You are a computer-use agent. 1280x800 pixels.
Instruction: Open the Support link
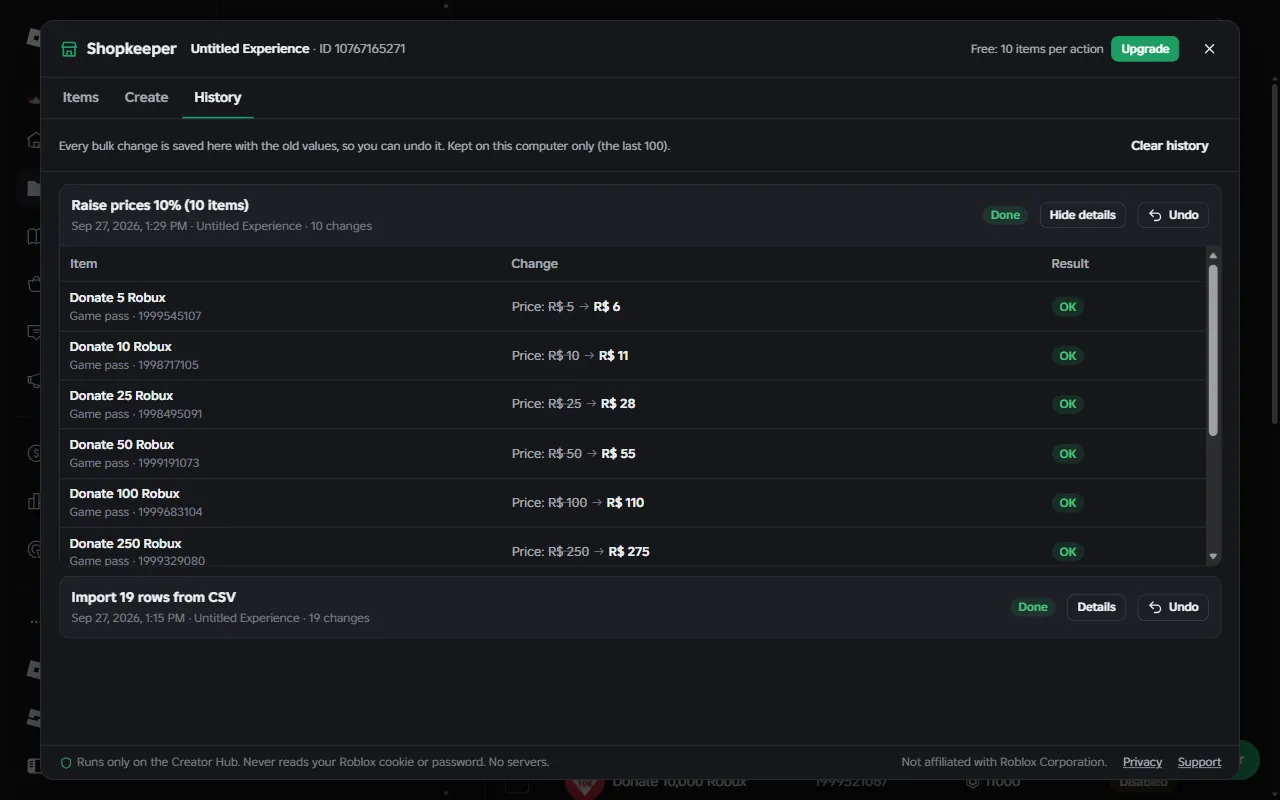[x=1199, y=762]
